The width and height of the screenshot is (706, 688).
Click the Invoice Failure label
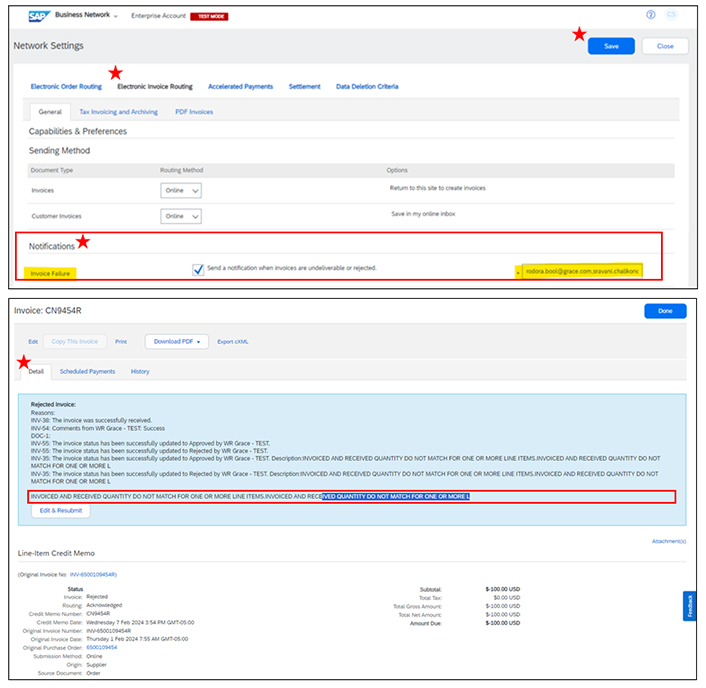pos(50,273)
